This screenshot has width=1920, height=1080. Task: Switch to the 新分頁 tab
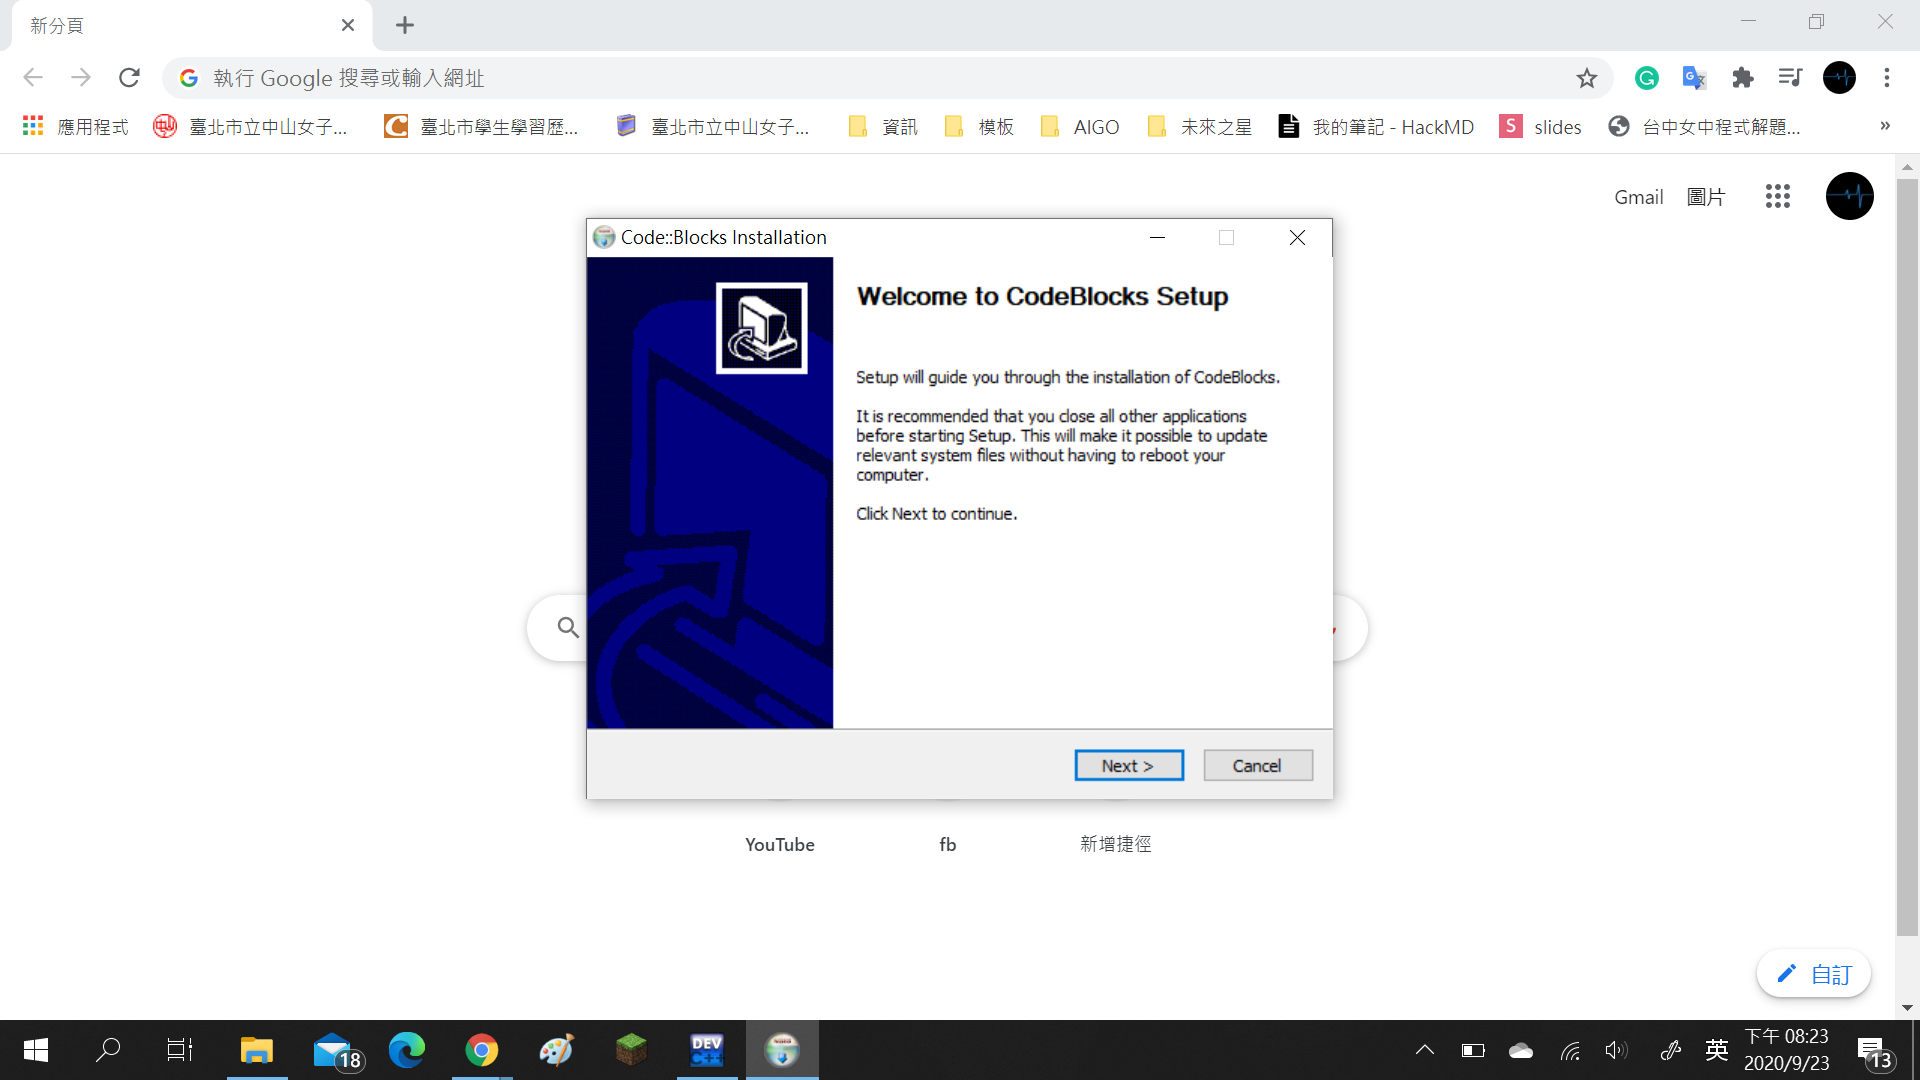pyautogui.click(x=180, y=25)
